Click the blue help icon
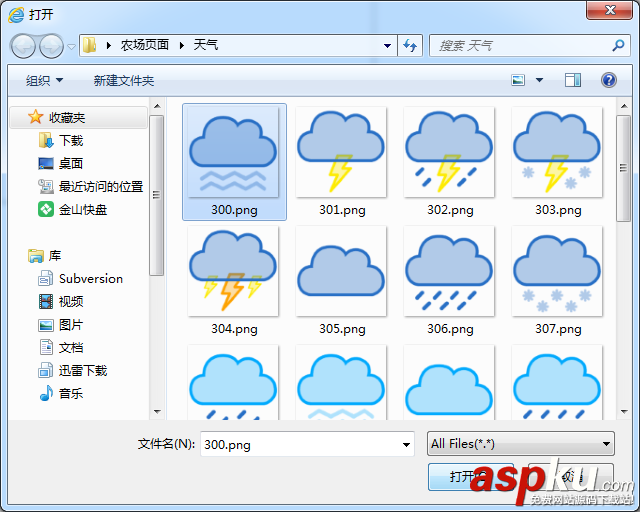 [x=609, y=80]
